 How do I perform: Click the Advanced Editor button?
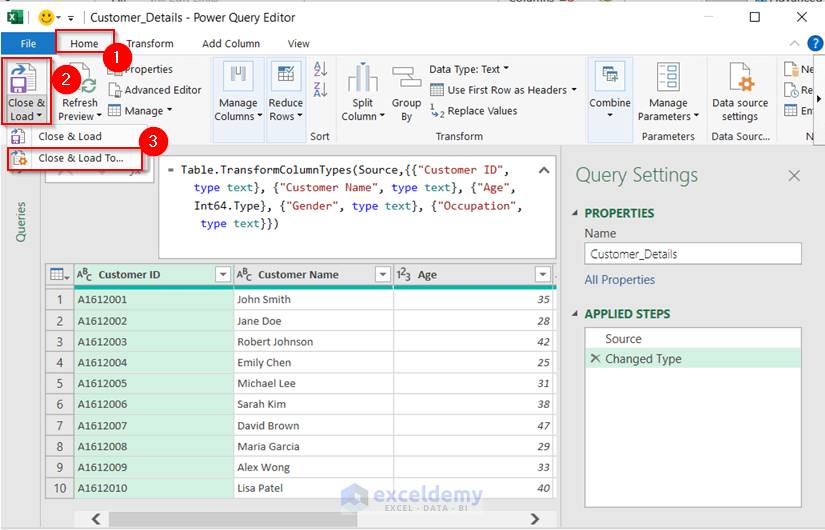coord(162,90)
